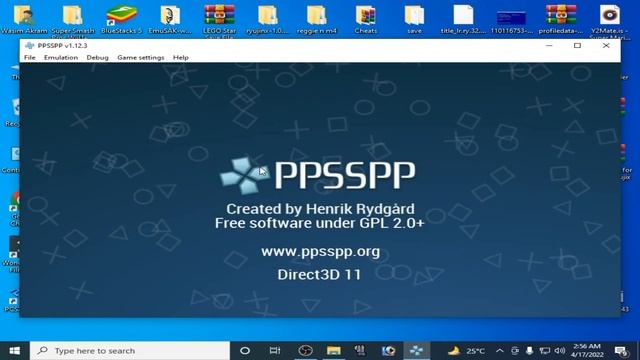Viewport: 640px width, 360px height.
Task: Open Task View on the taskbar
Action: click(275, 351)
